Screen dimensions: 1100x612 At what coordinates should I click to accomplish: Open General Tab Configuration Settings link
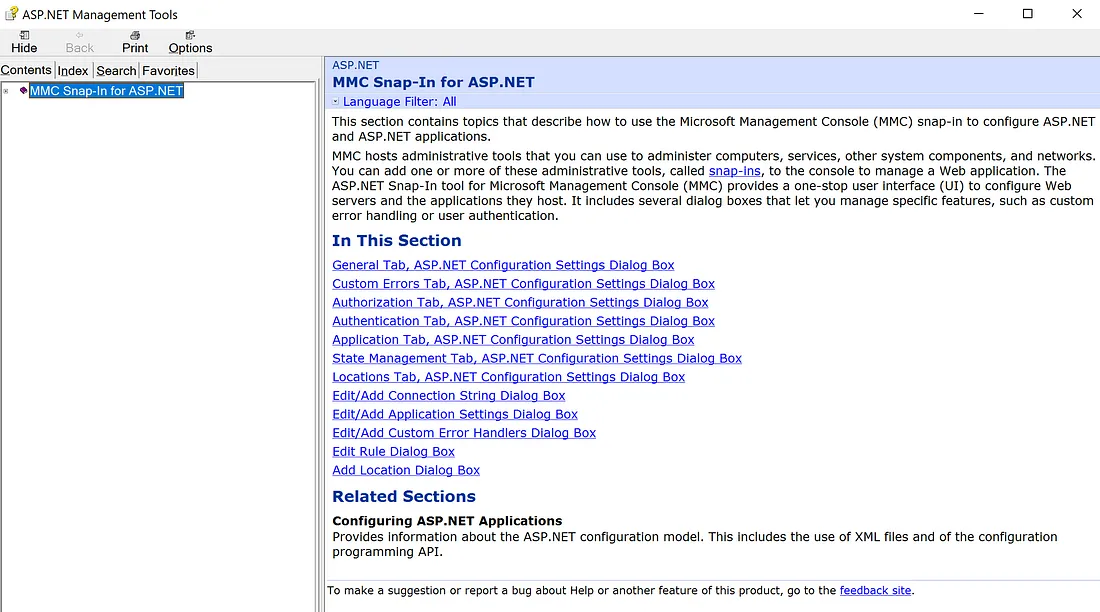pyautogui.click(x=503, y=265)
